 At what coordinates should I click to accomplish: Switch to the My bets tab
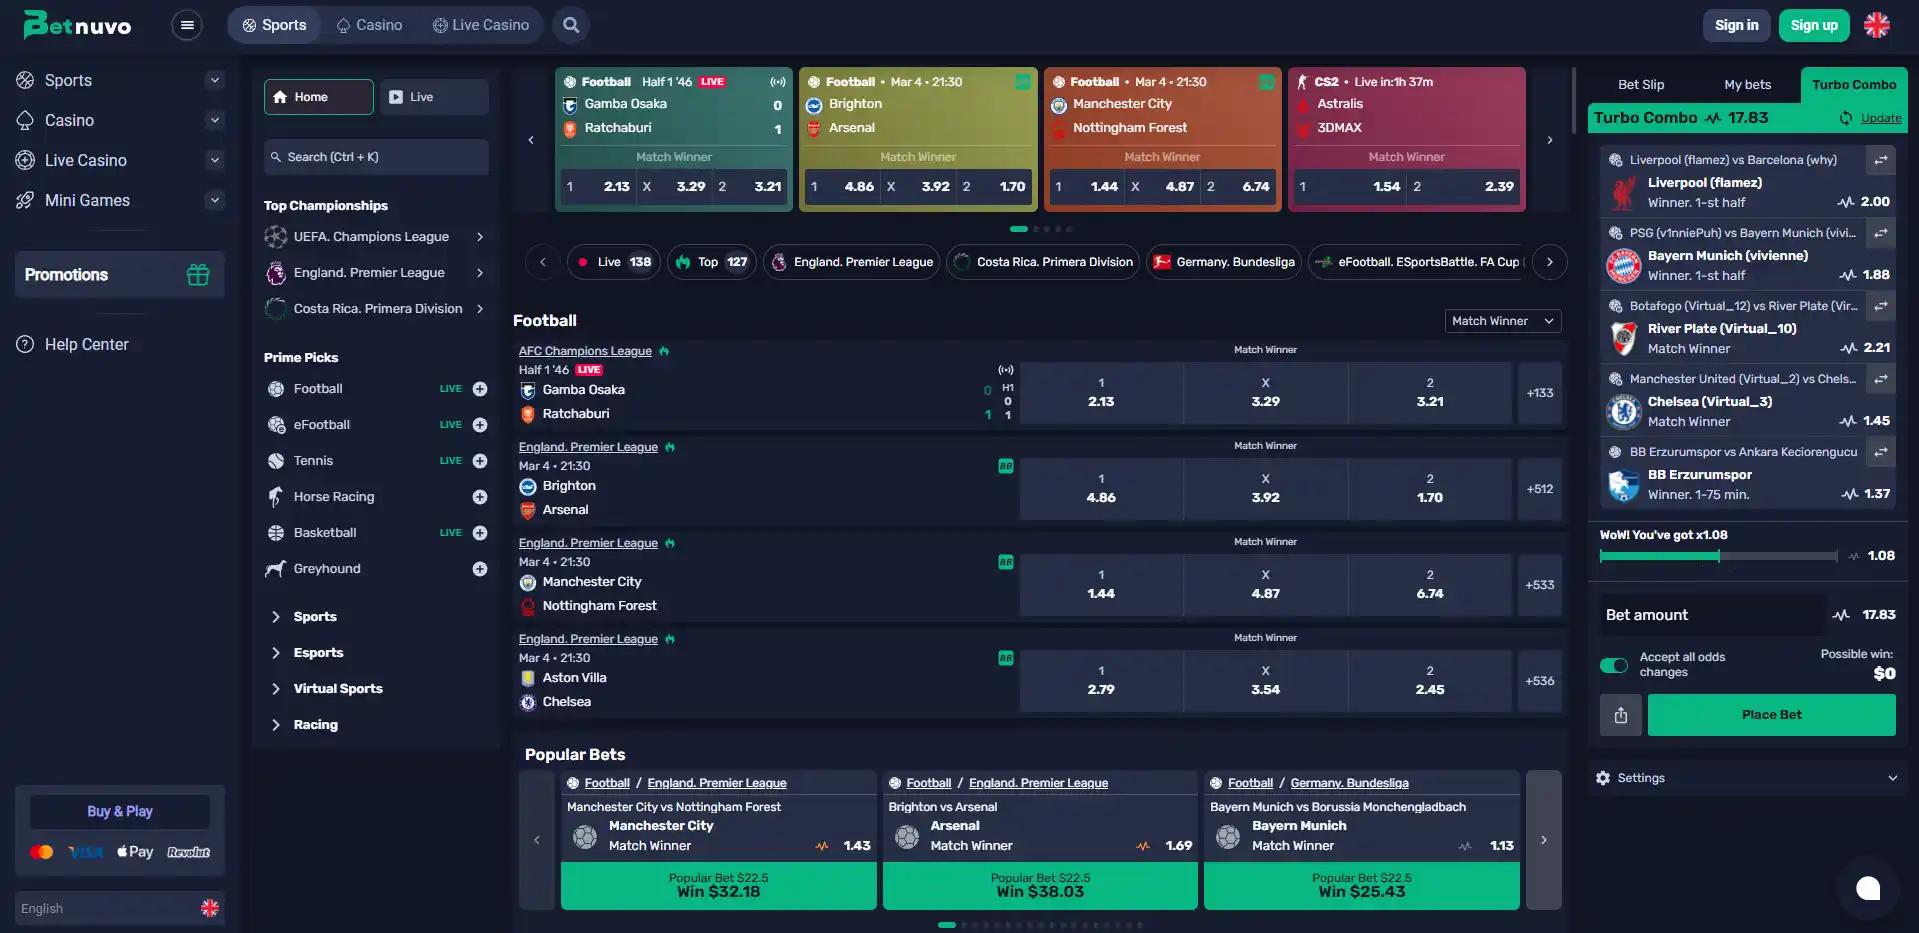(1747, 85)
